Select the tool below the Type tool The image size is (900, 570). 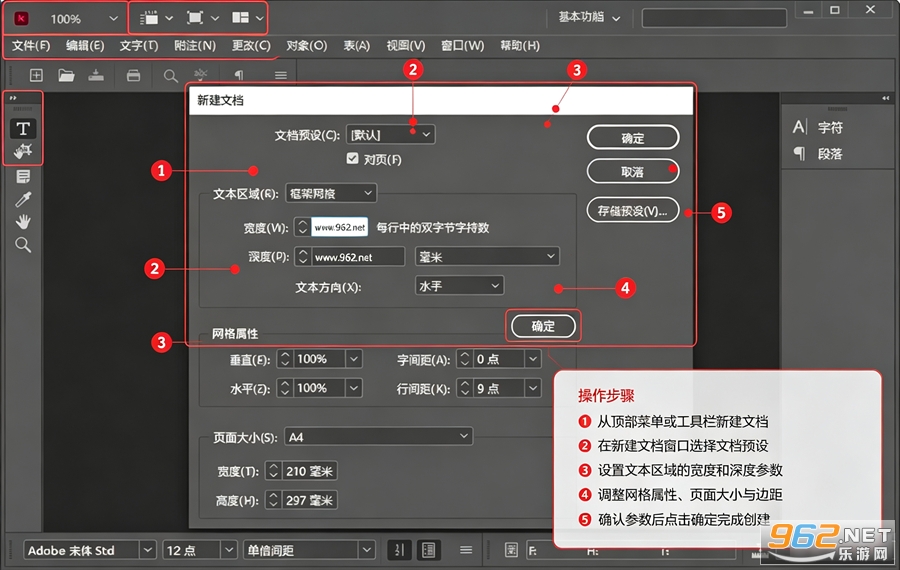23,151
